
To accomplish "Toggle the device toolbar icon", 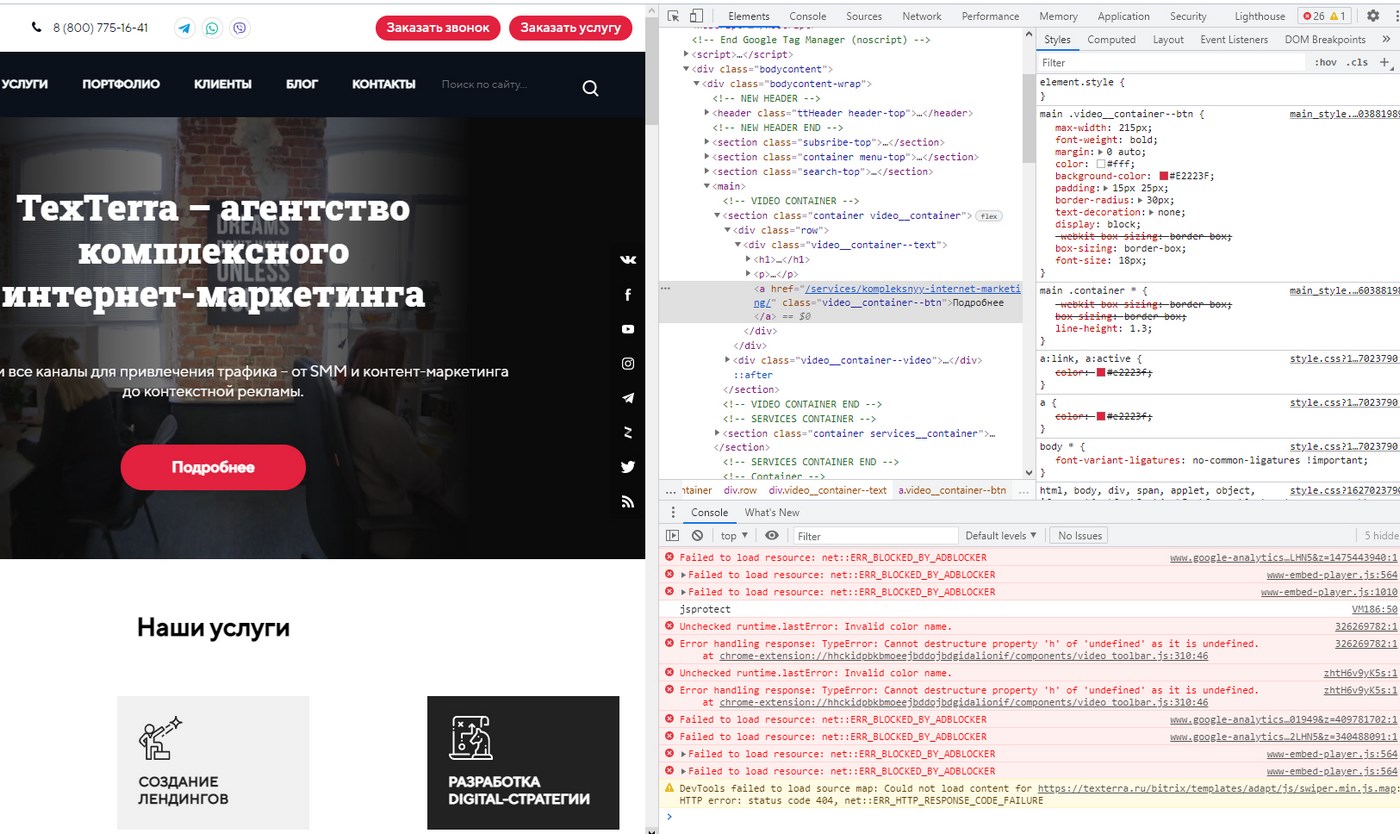I will pos(696,16).
